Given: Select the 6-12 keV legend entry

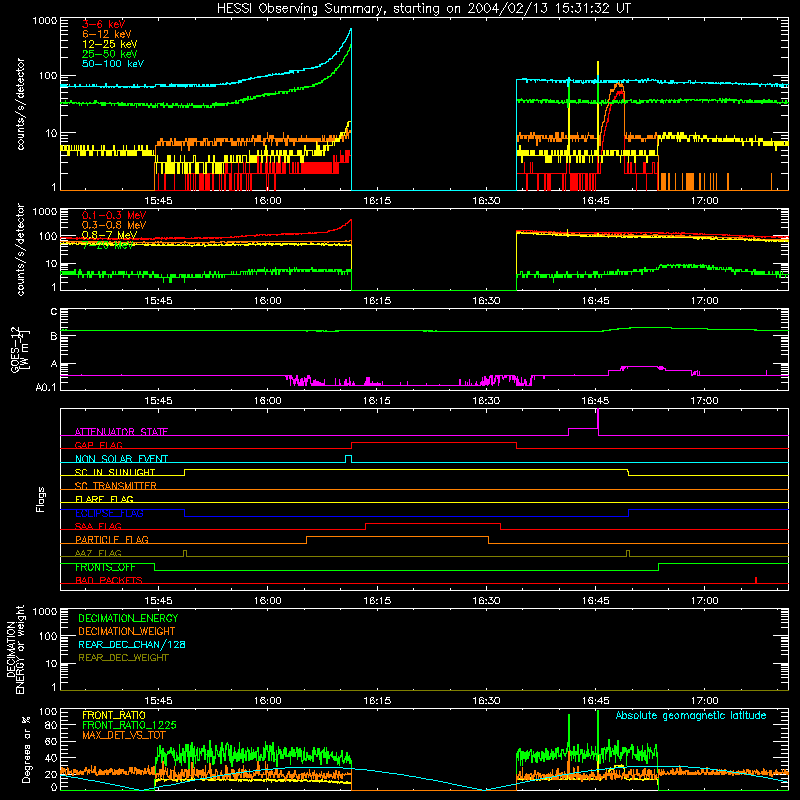Looking at the screenshot, I should [x=107, y=34].
